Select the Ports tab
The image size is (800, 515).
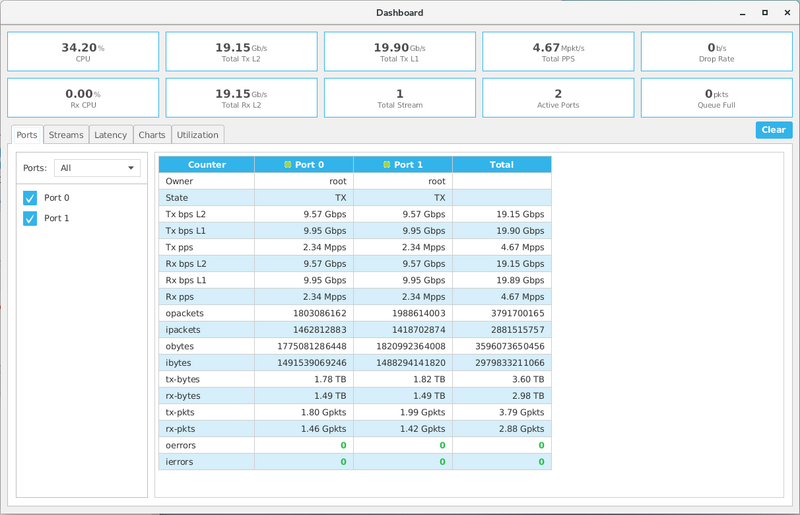coord(27,135)
